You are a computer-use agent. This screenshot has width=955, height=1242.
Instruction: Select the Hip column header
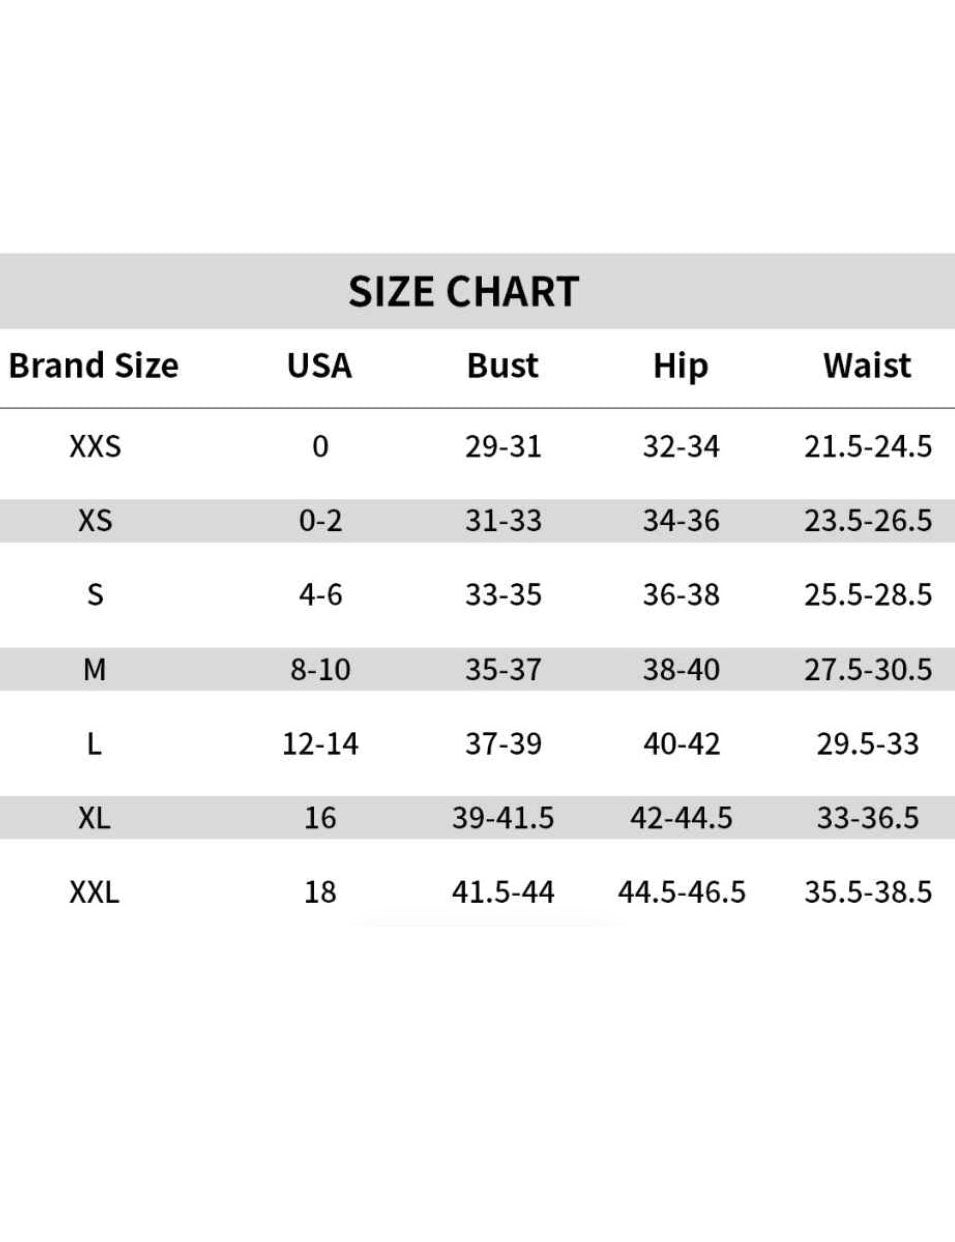tap(680, 365)
